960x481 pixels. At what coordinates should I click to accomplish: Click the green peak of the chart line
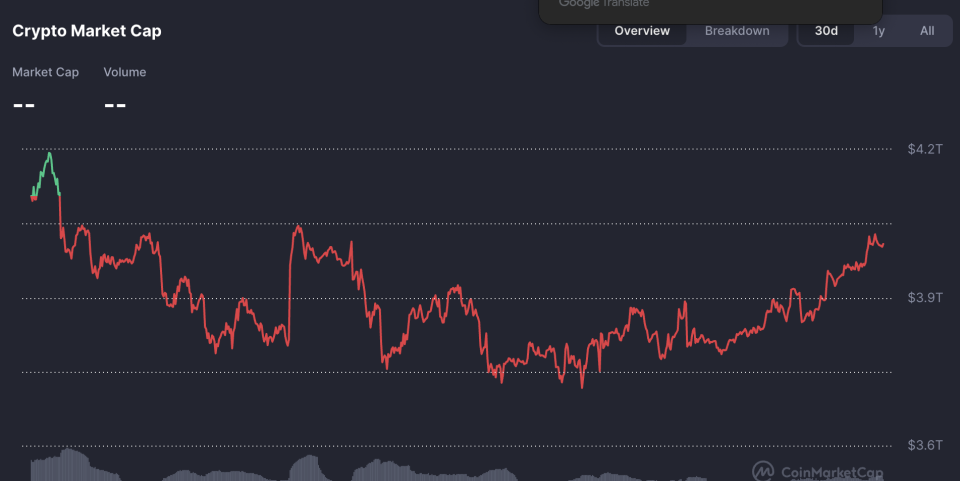[49, 155]
